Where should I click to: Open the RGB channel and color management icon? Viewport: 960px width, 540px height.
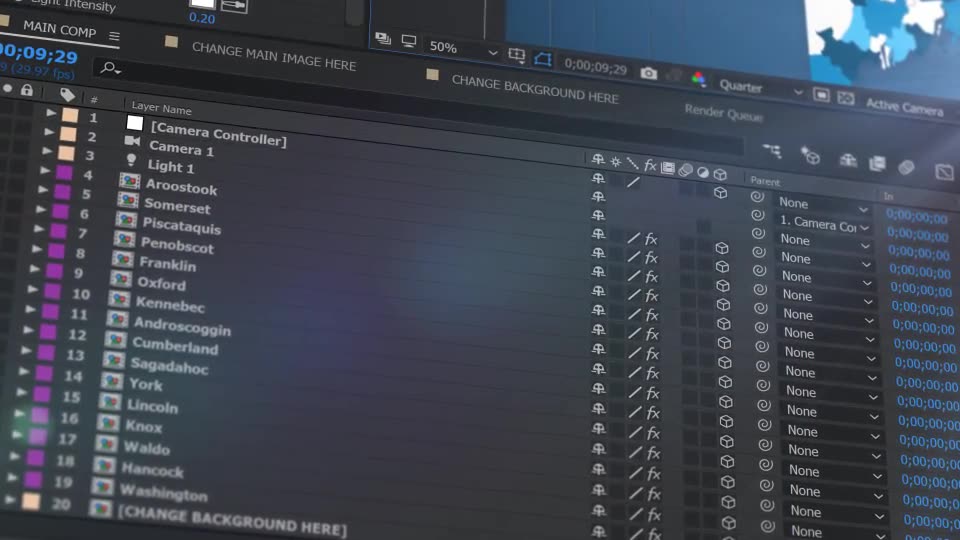click(x=698, y=79)
